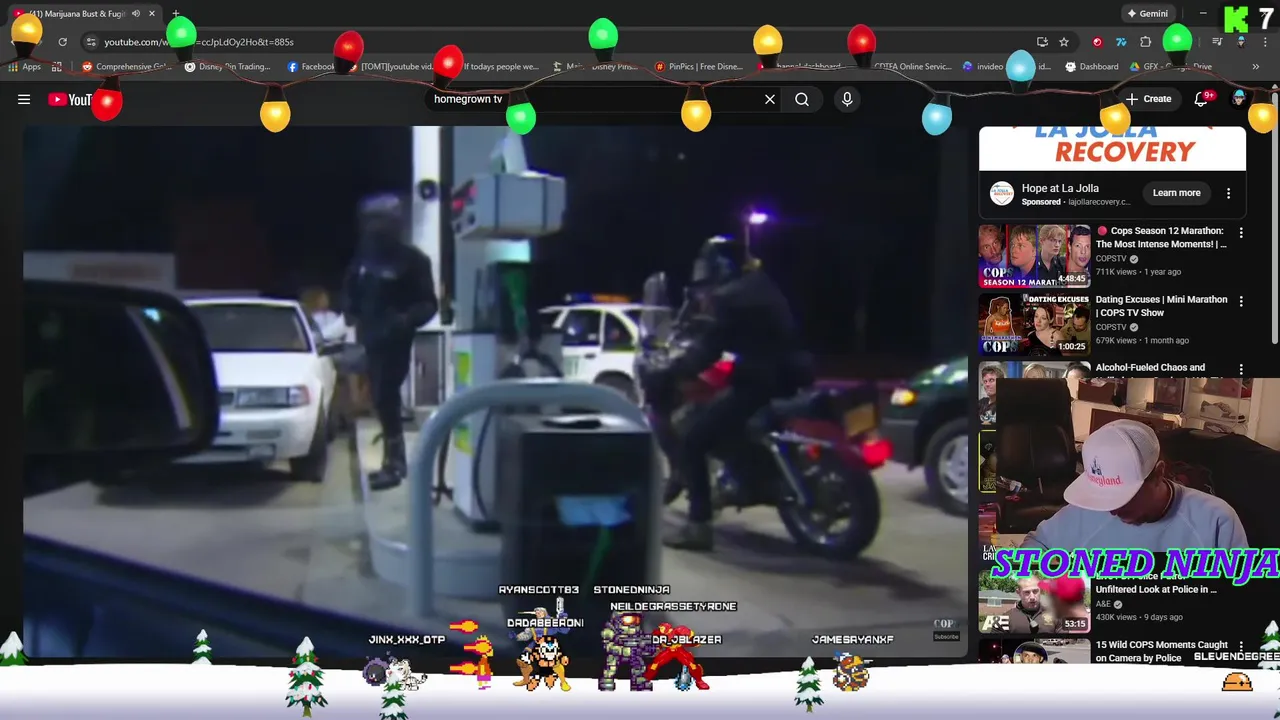Open options for Hope at La Jolla ad

tap(1229, 193)
